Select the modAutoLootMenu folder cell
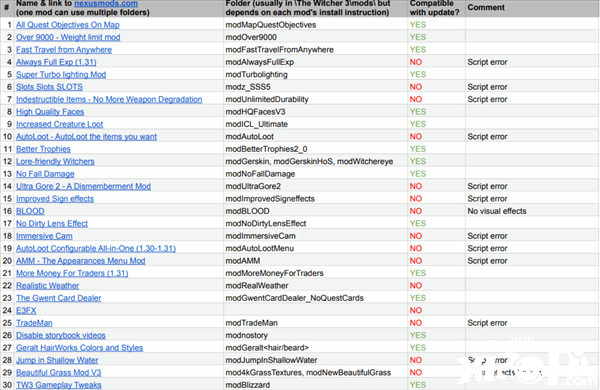 (316, 248)
